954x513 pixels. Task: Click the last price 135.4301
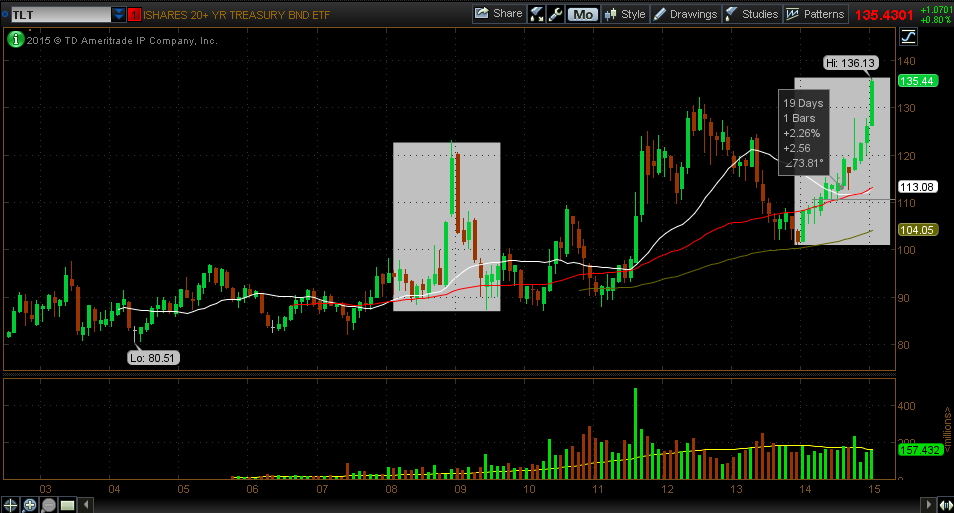884,15
